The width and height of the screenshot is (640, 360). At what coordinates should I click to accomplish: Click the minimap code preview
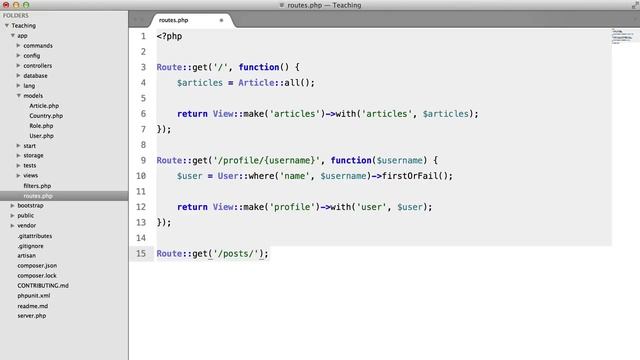click(622, 36)
